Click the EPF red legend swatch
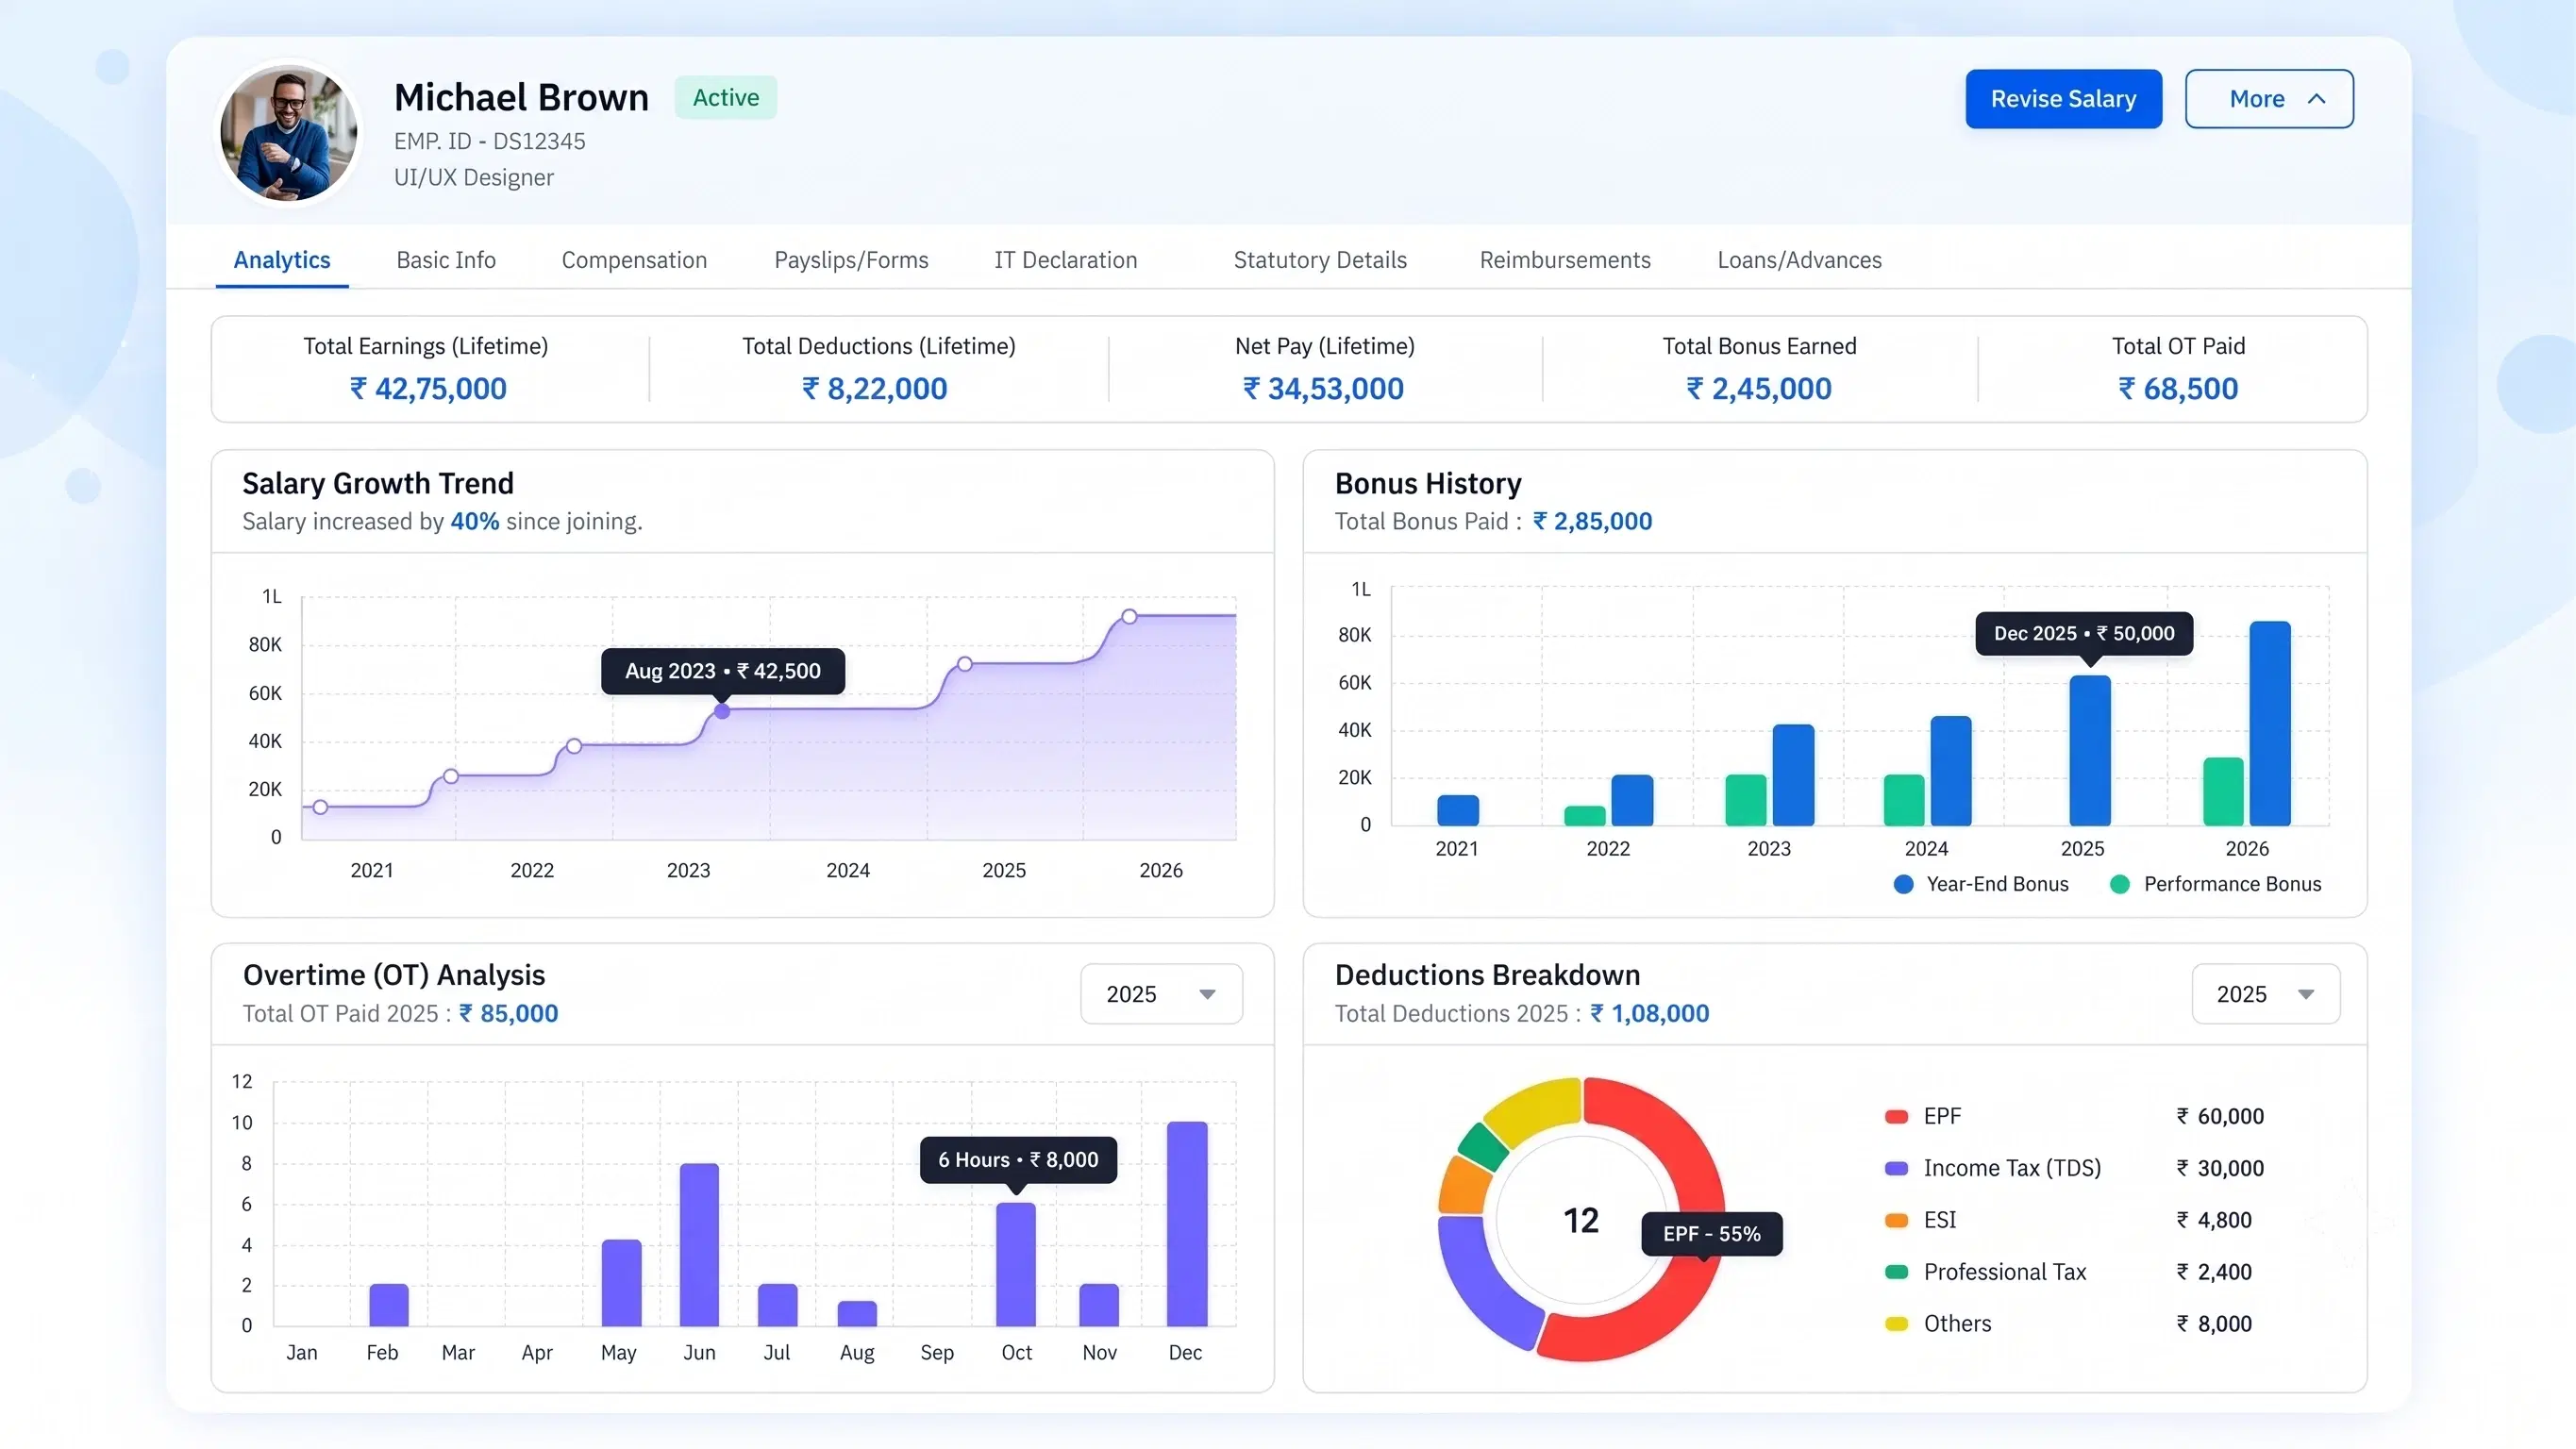 pos(1896,1116)
